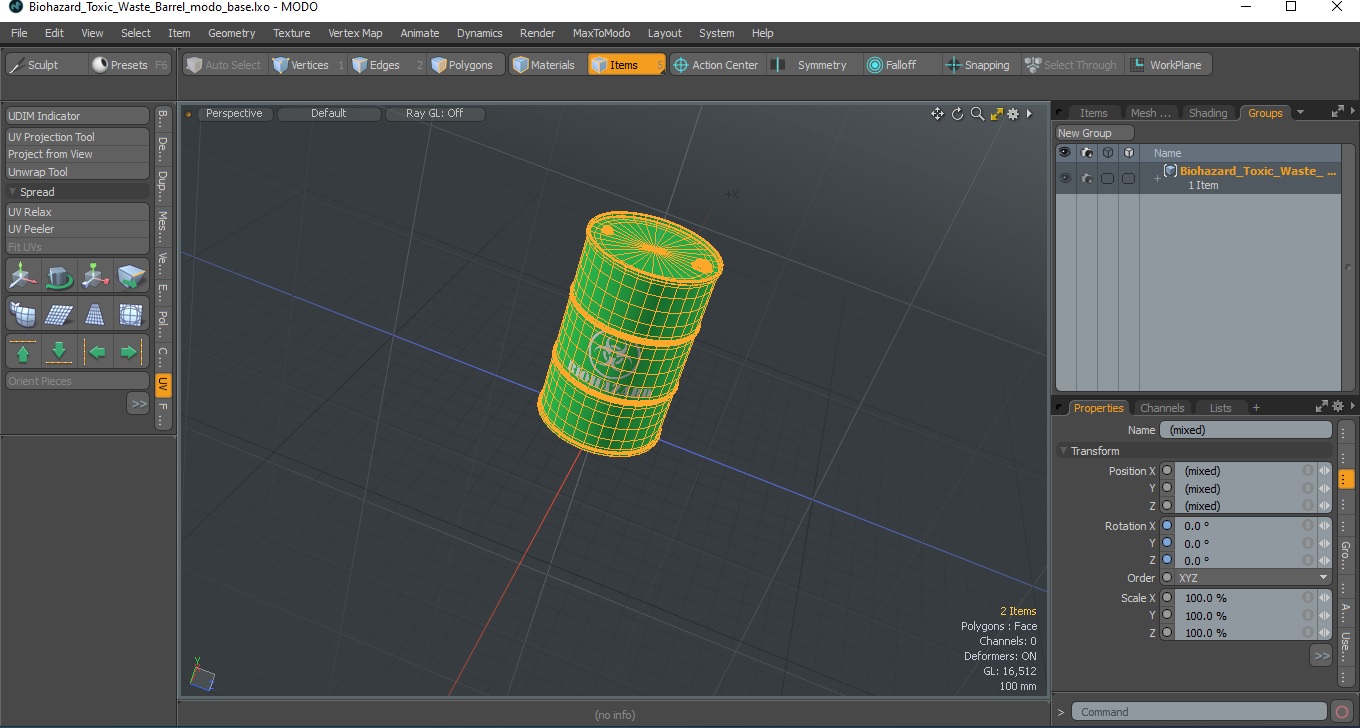
Task: Collapse the Transform section
Action: pos(1064,451)
